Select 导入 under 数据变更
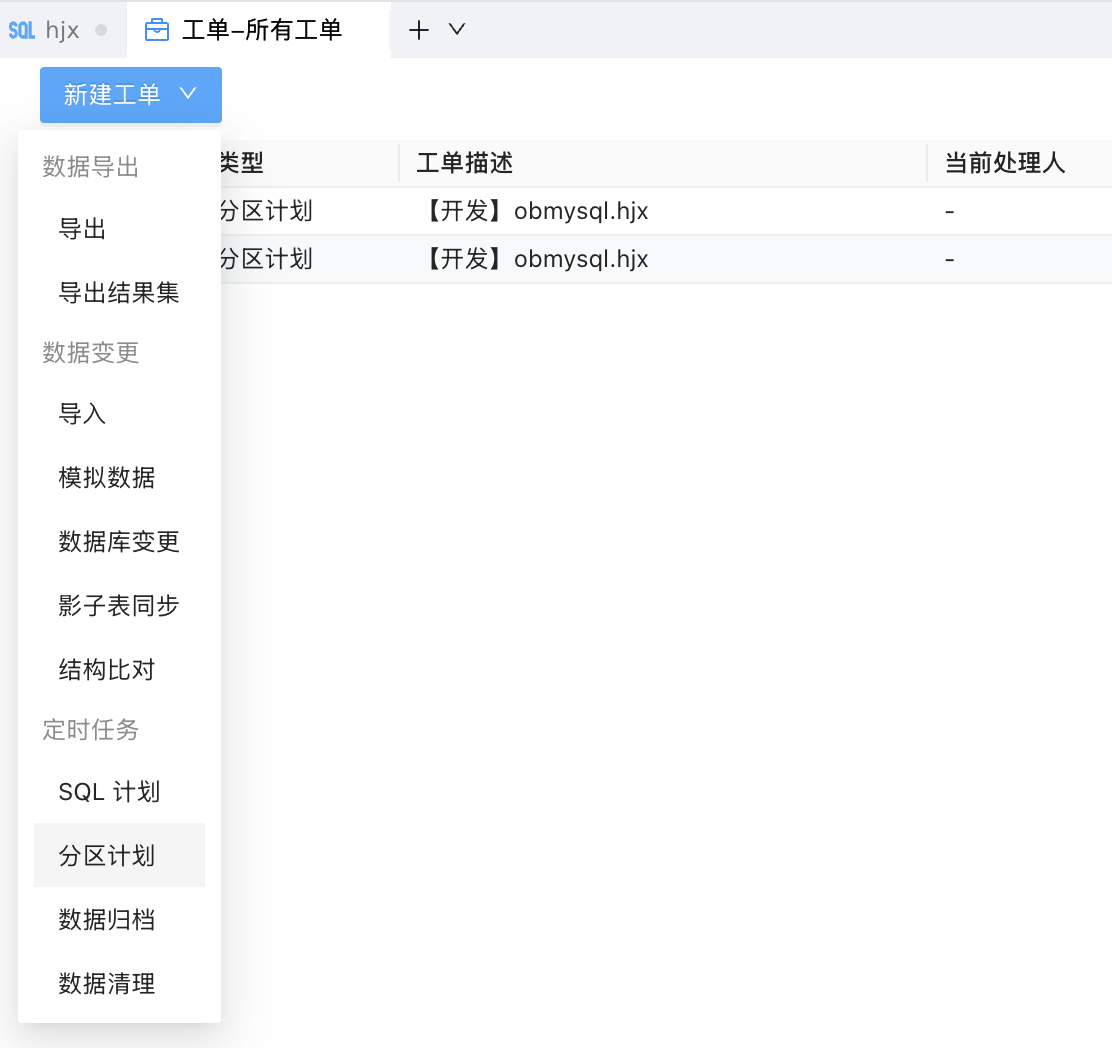 point(83,414)
